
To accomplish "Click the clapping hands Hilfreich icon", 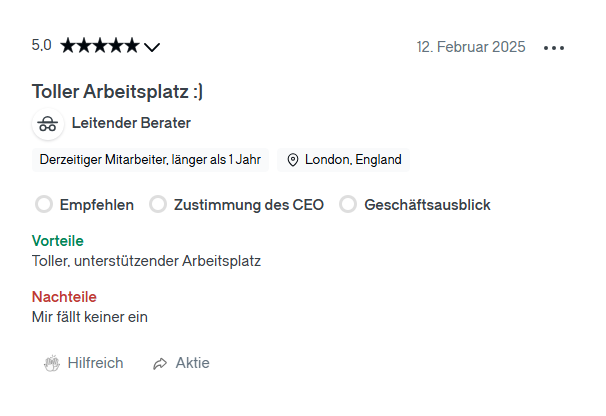I will [52, 363].
